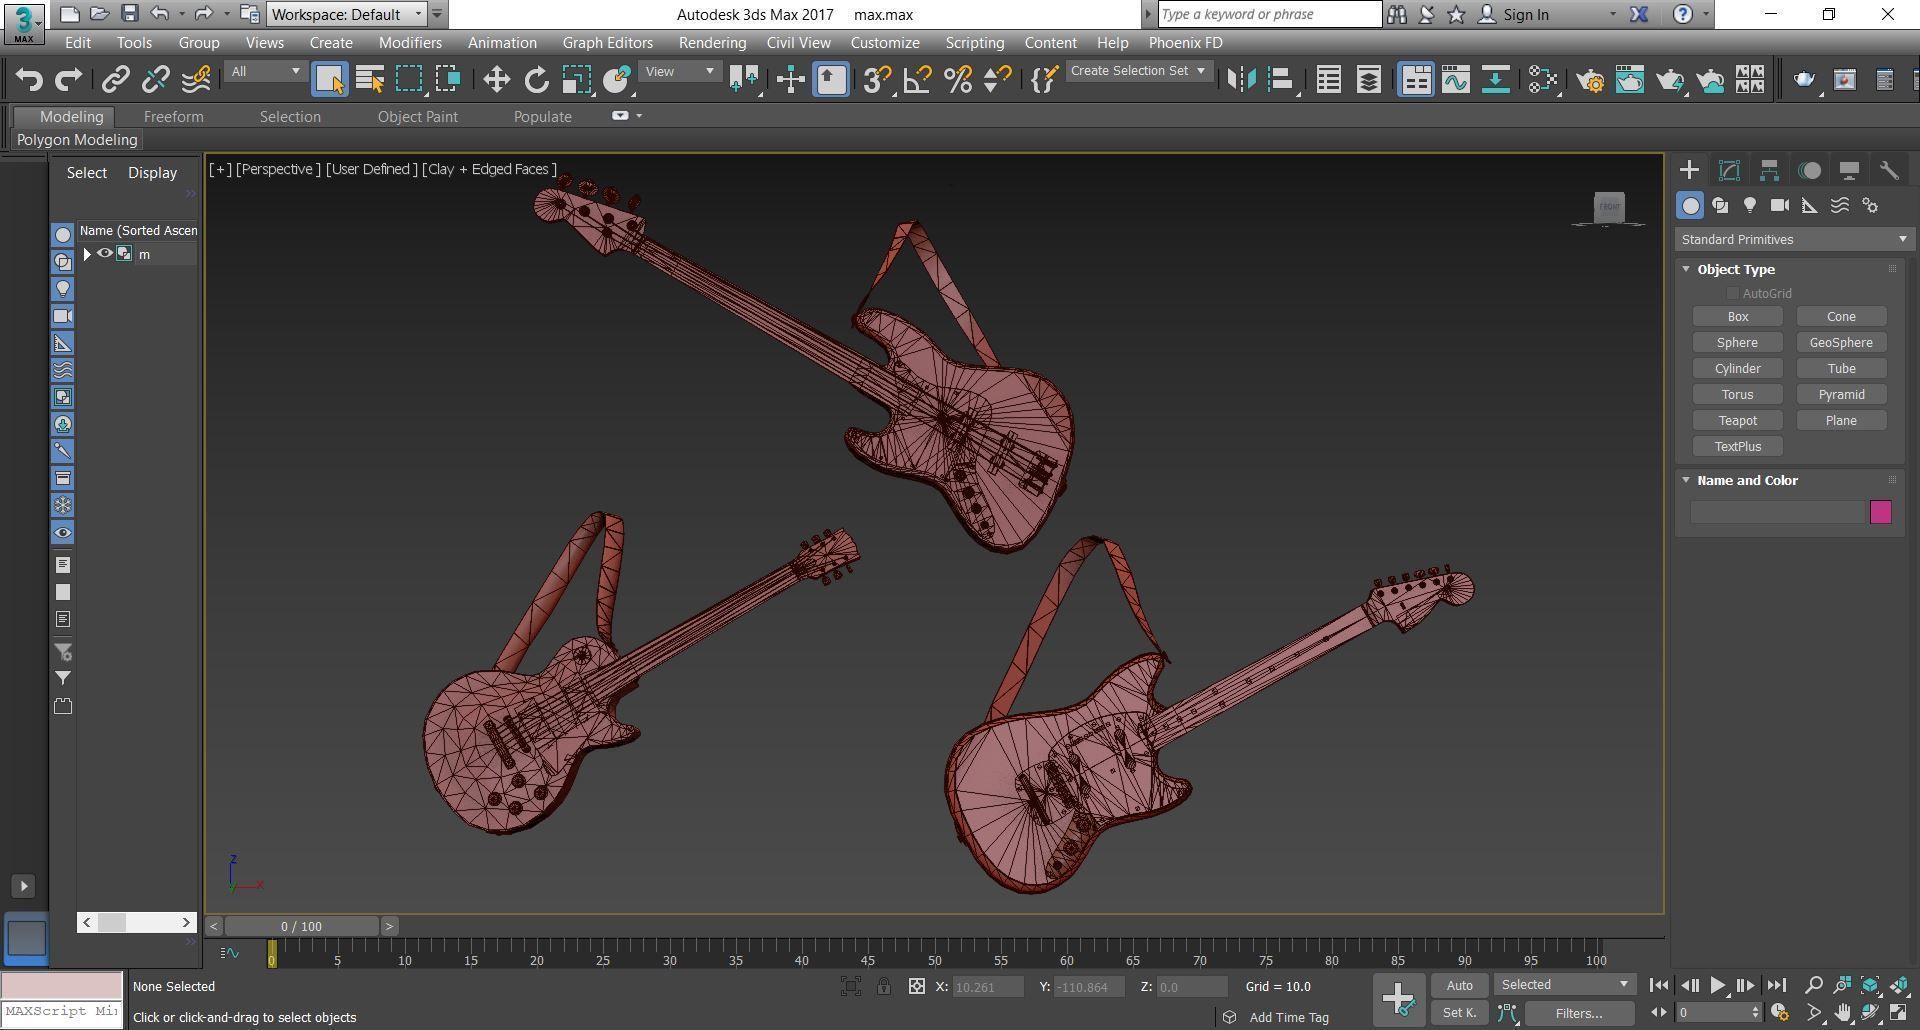Activate the Select and Link tool

click(116, 80)
